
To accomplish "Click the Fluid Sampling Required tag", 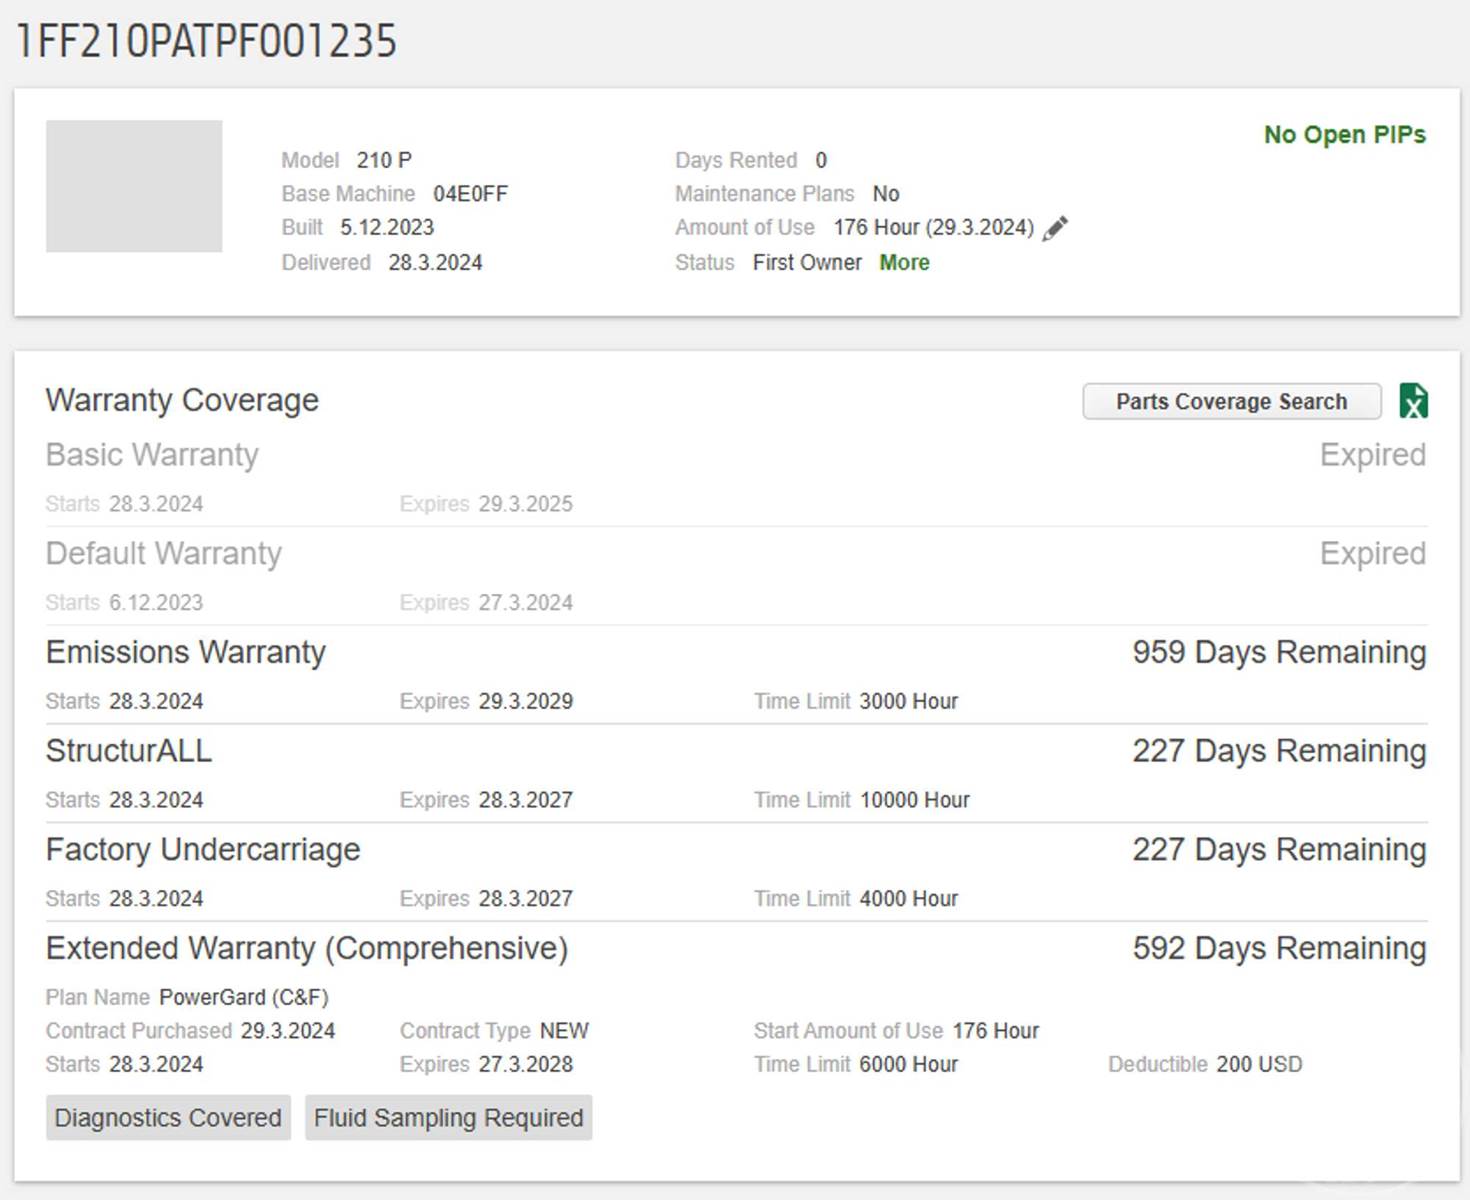I will [448, 1117].
